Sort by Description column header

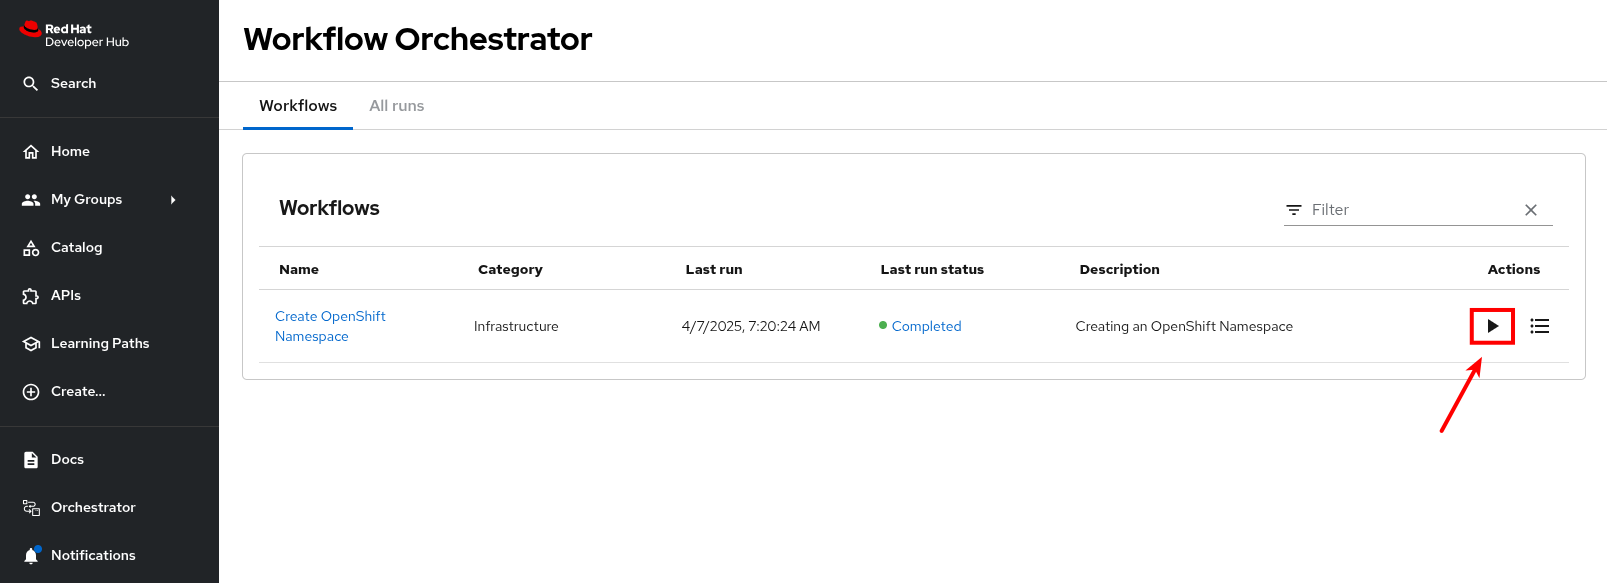(1119, 269)
